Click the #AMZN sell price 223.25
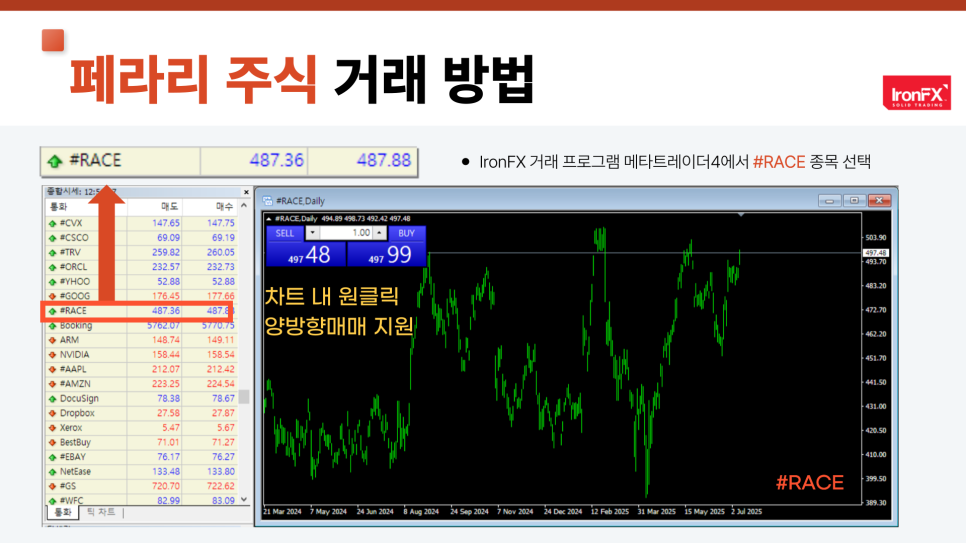The height and width of the screenshot is (543, 966). 166,384
